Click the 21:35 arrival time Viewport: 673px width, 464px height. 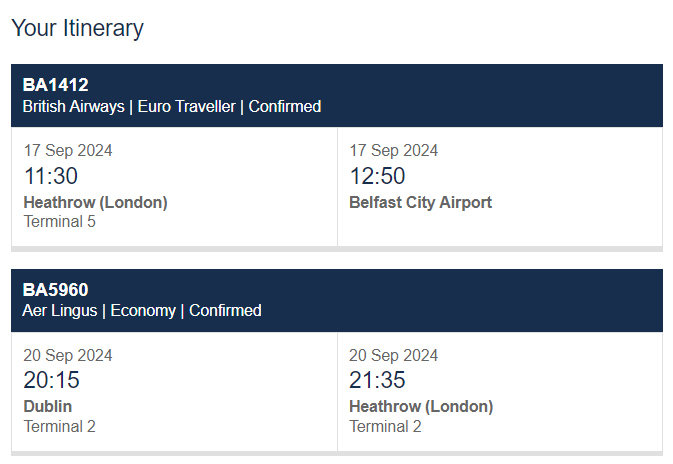[377, 381]
